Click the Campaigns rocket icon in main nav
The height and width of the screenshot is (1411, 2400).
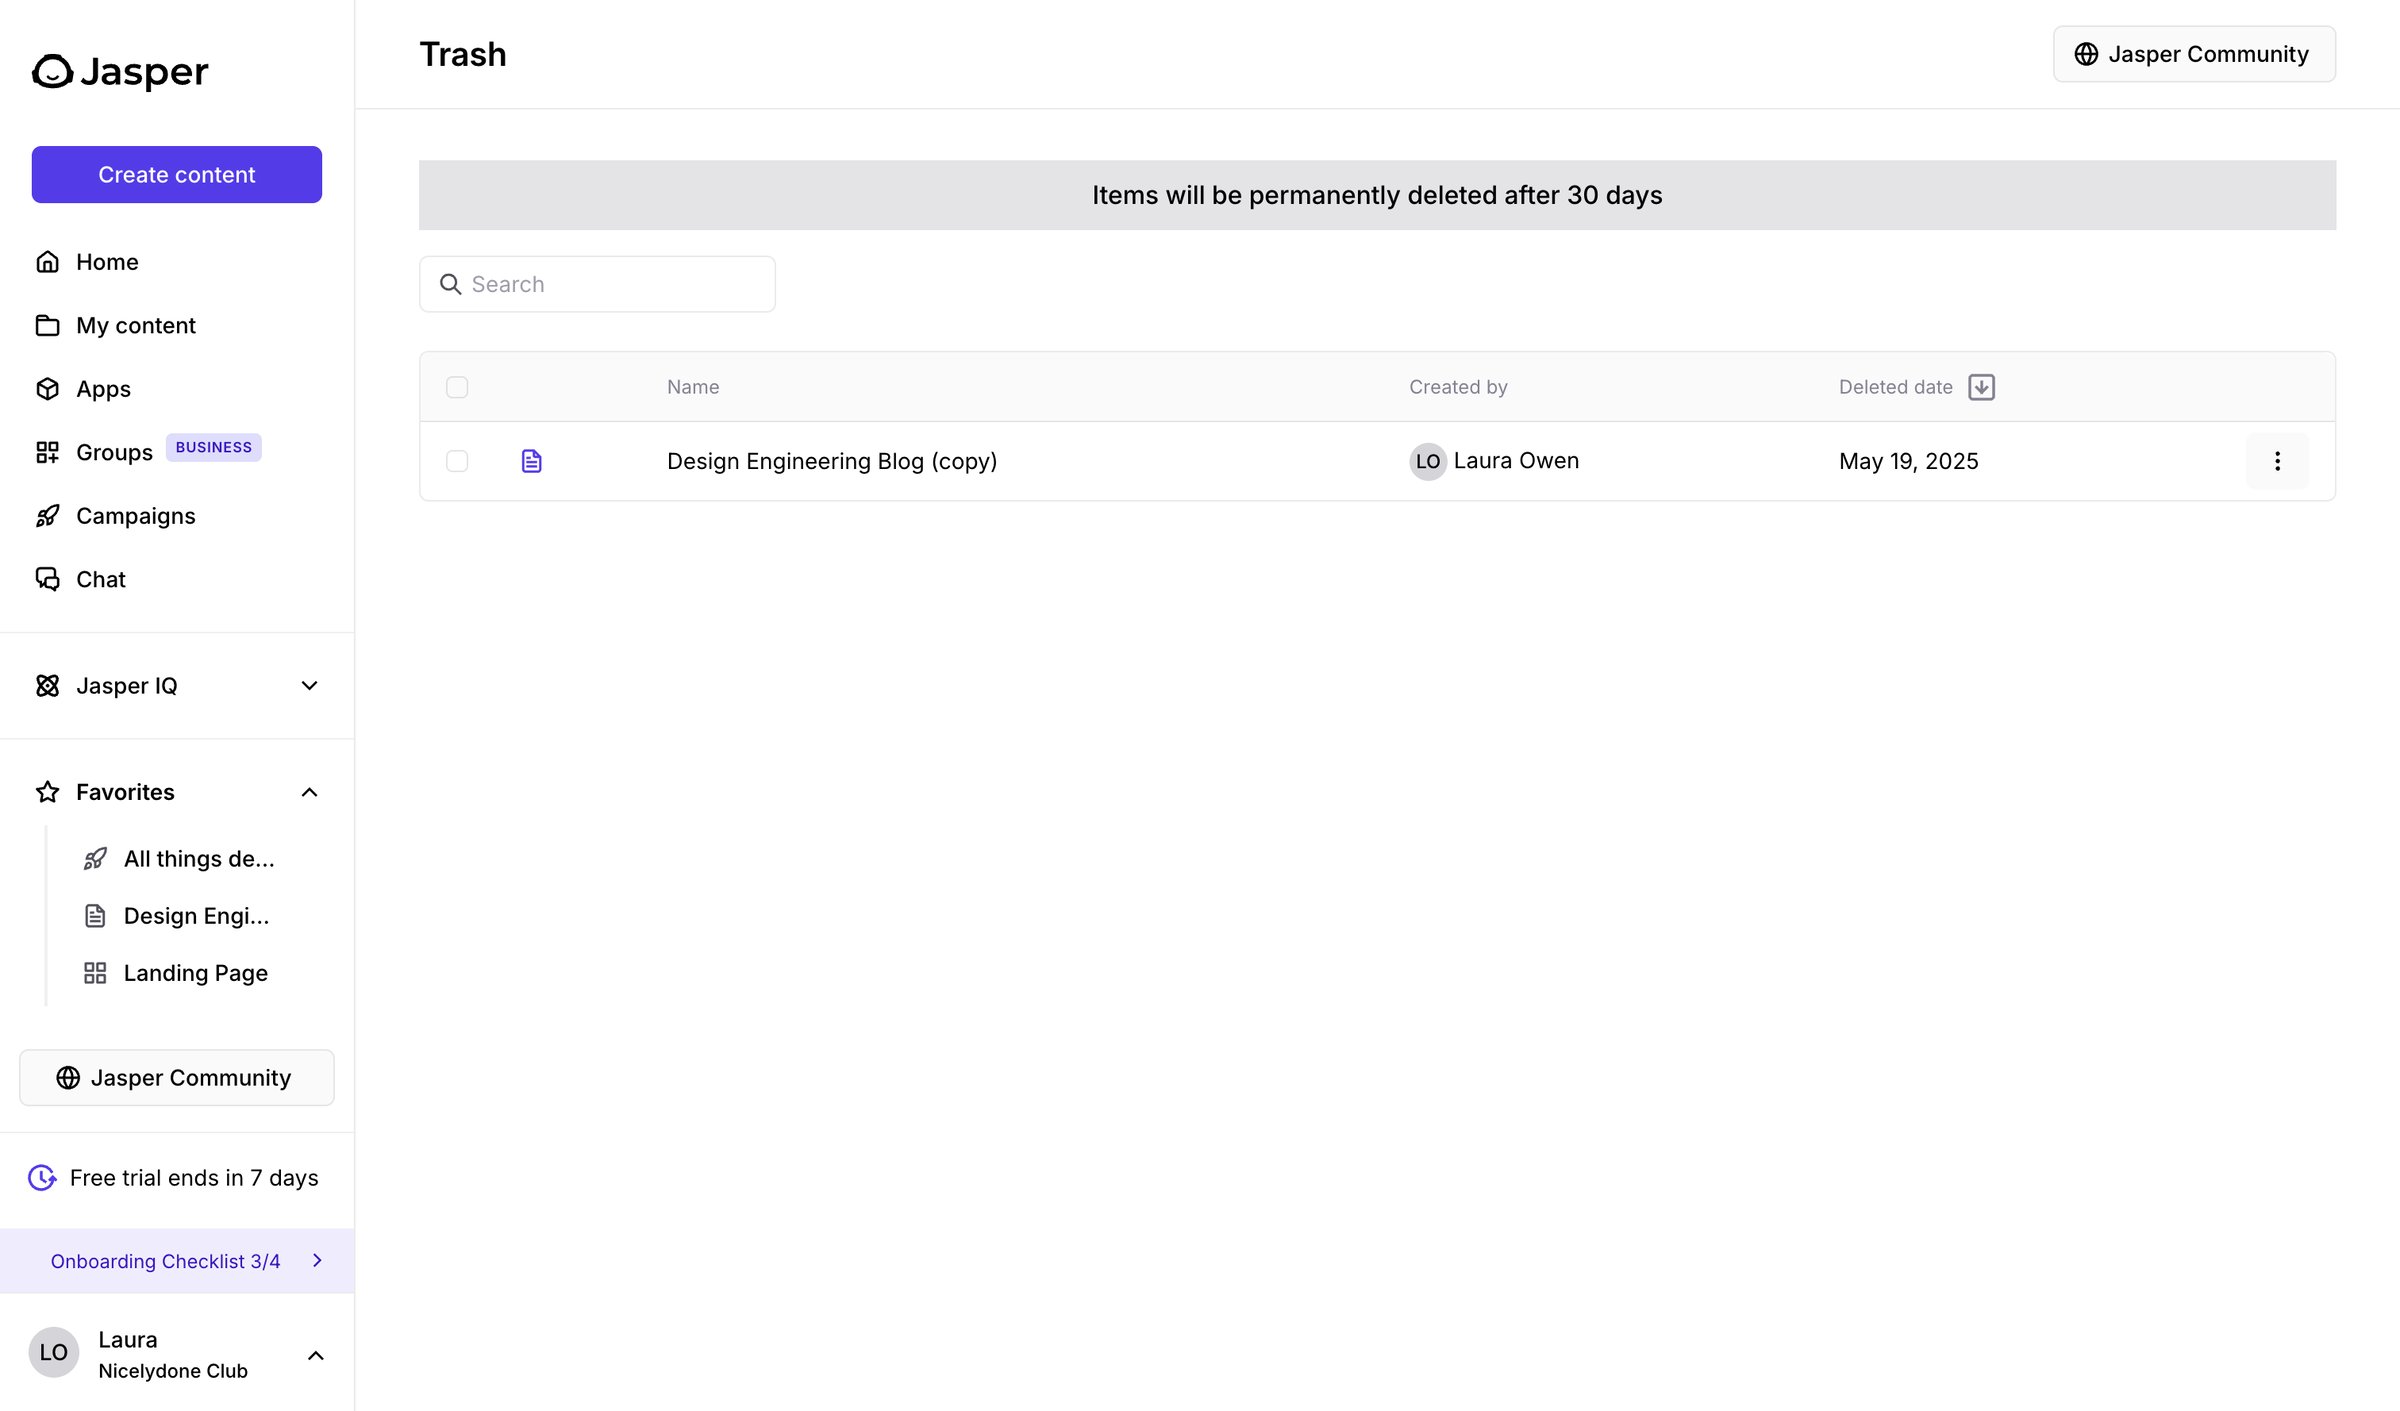(x=47, y=516)
